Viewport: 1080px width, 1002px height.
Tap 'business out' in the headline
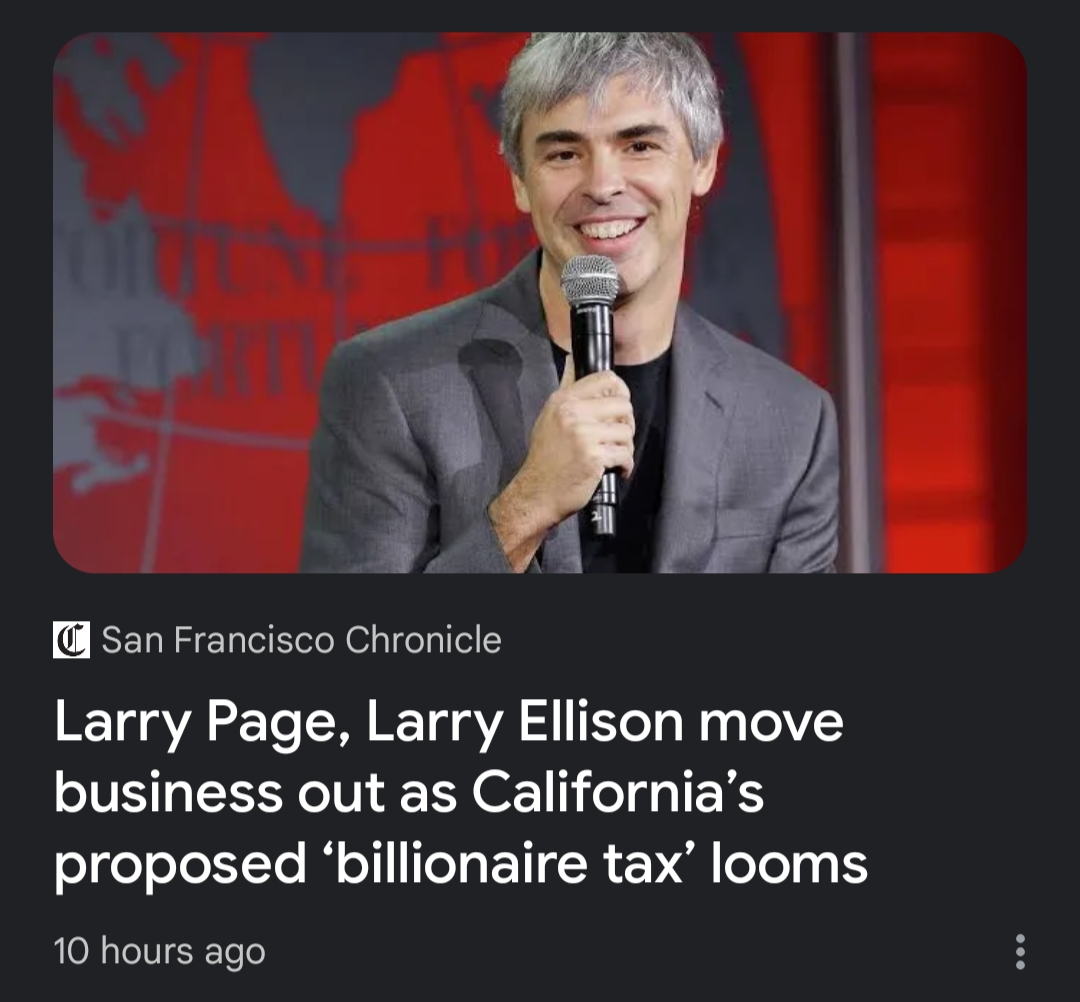(x=221, y=793)
